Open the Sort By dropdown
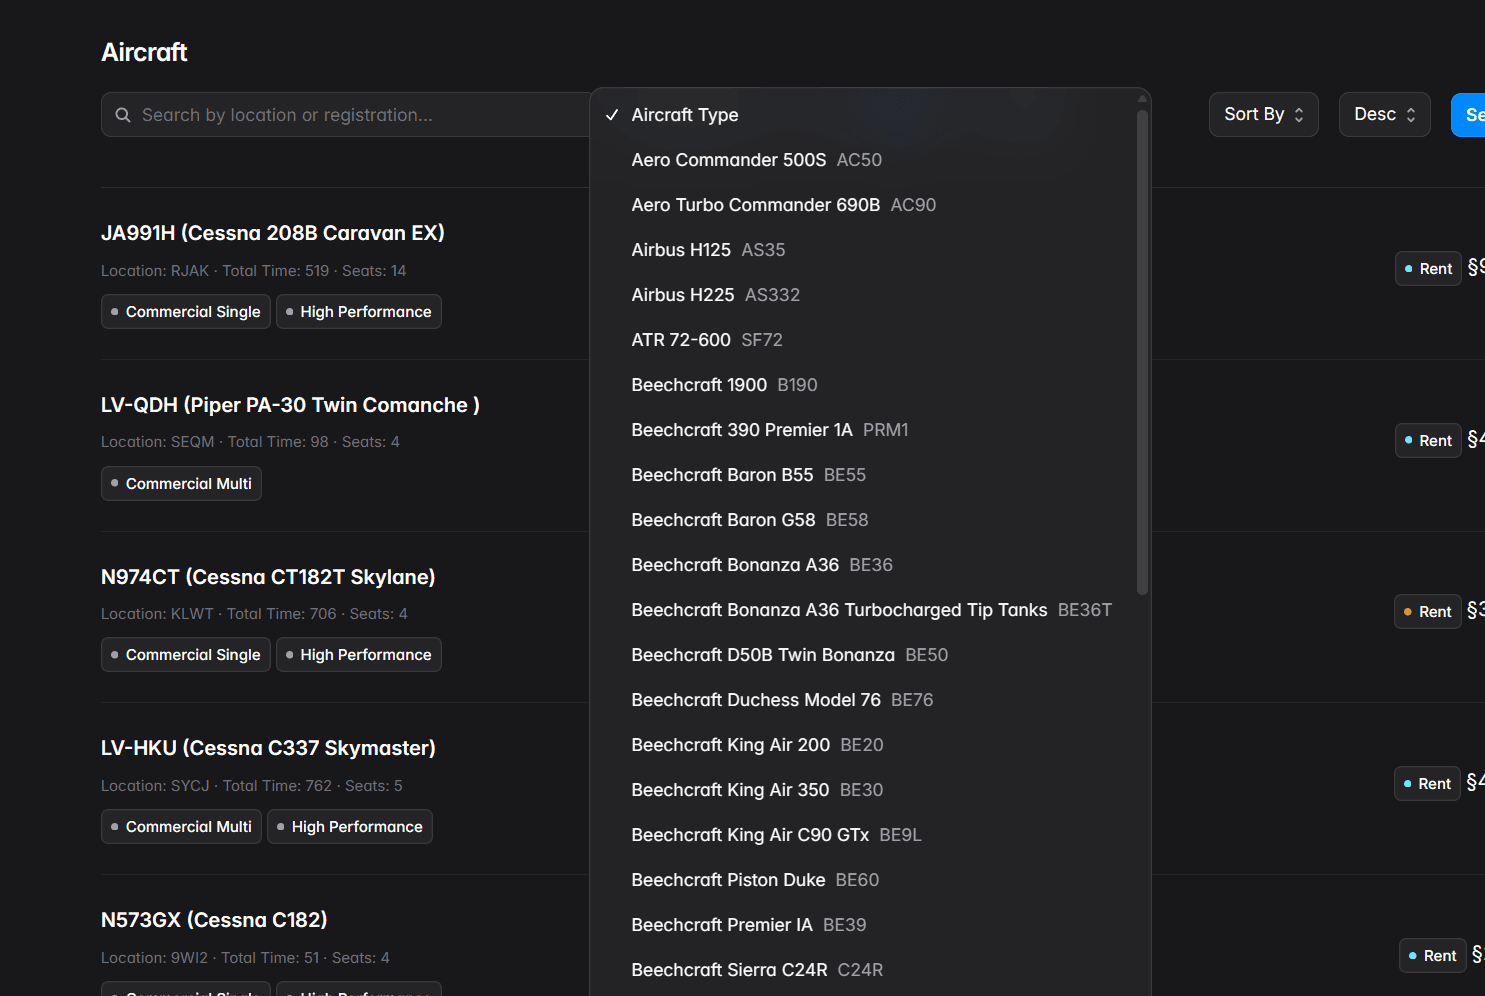Screen dimensions: 1485x996 coord(1263,115)
